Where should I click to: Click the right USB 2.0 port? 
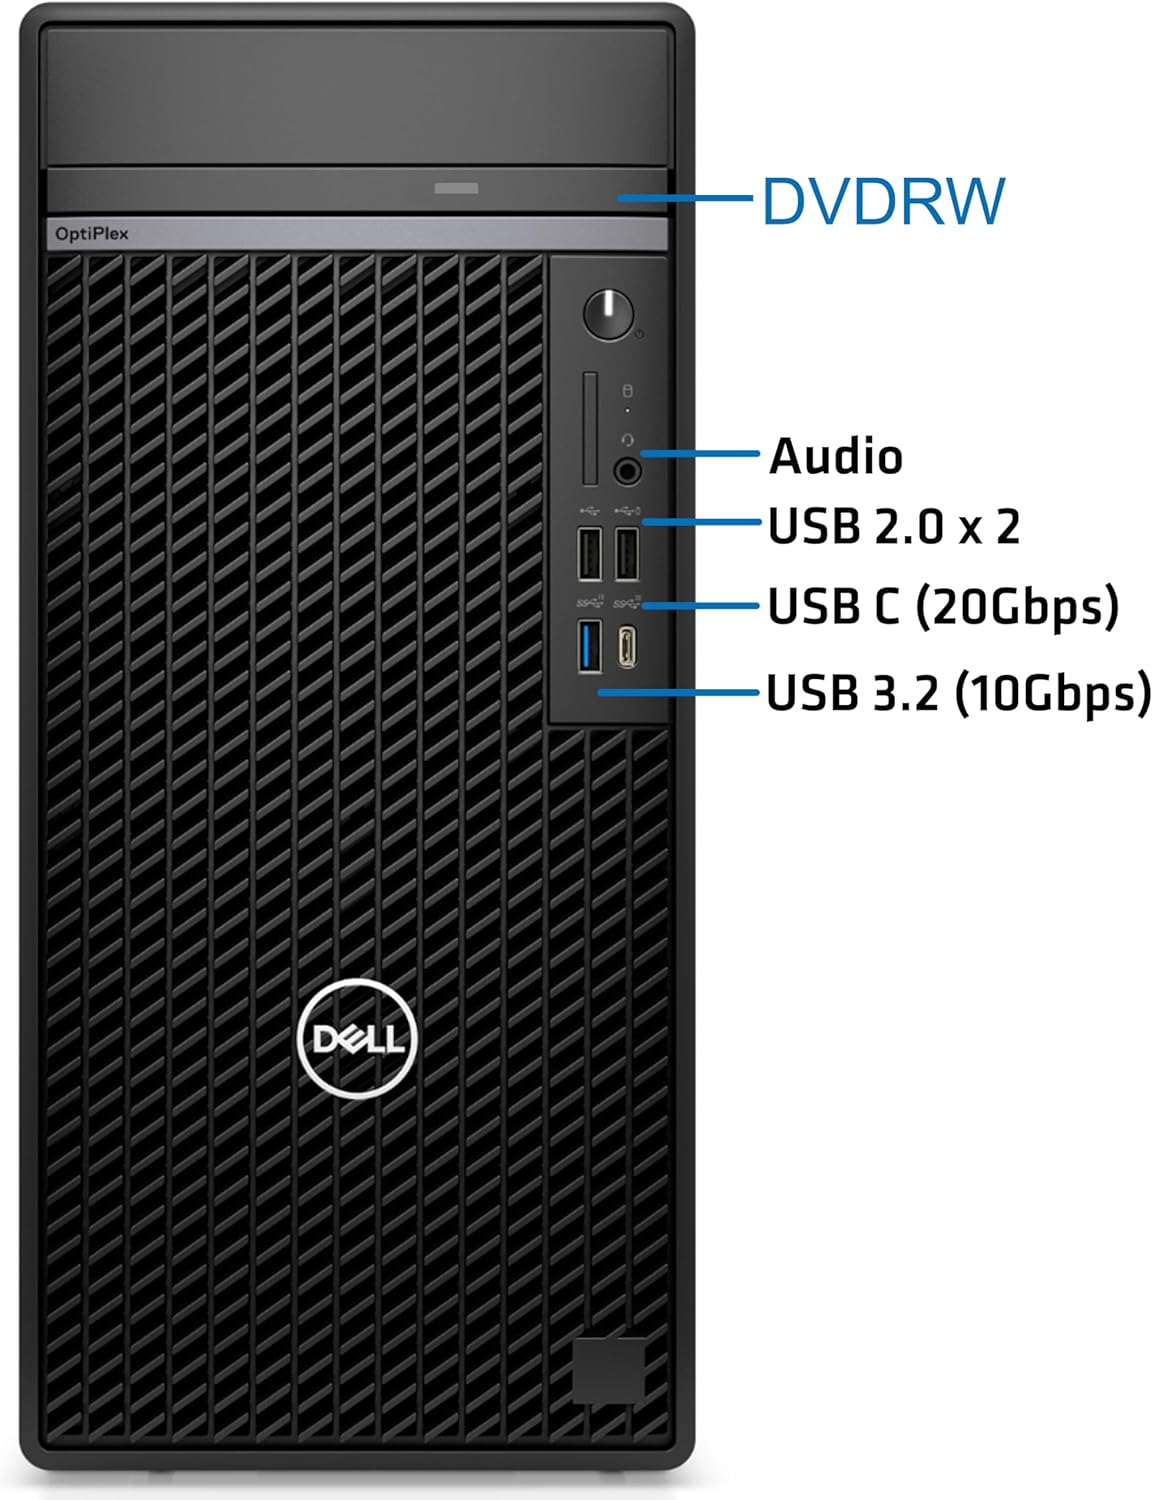pyautogui.click(x=626, y=553)
